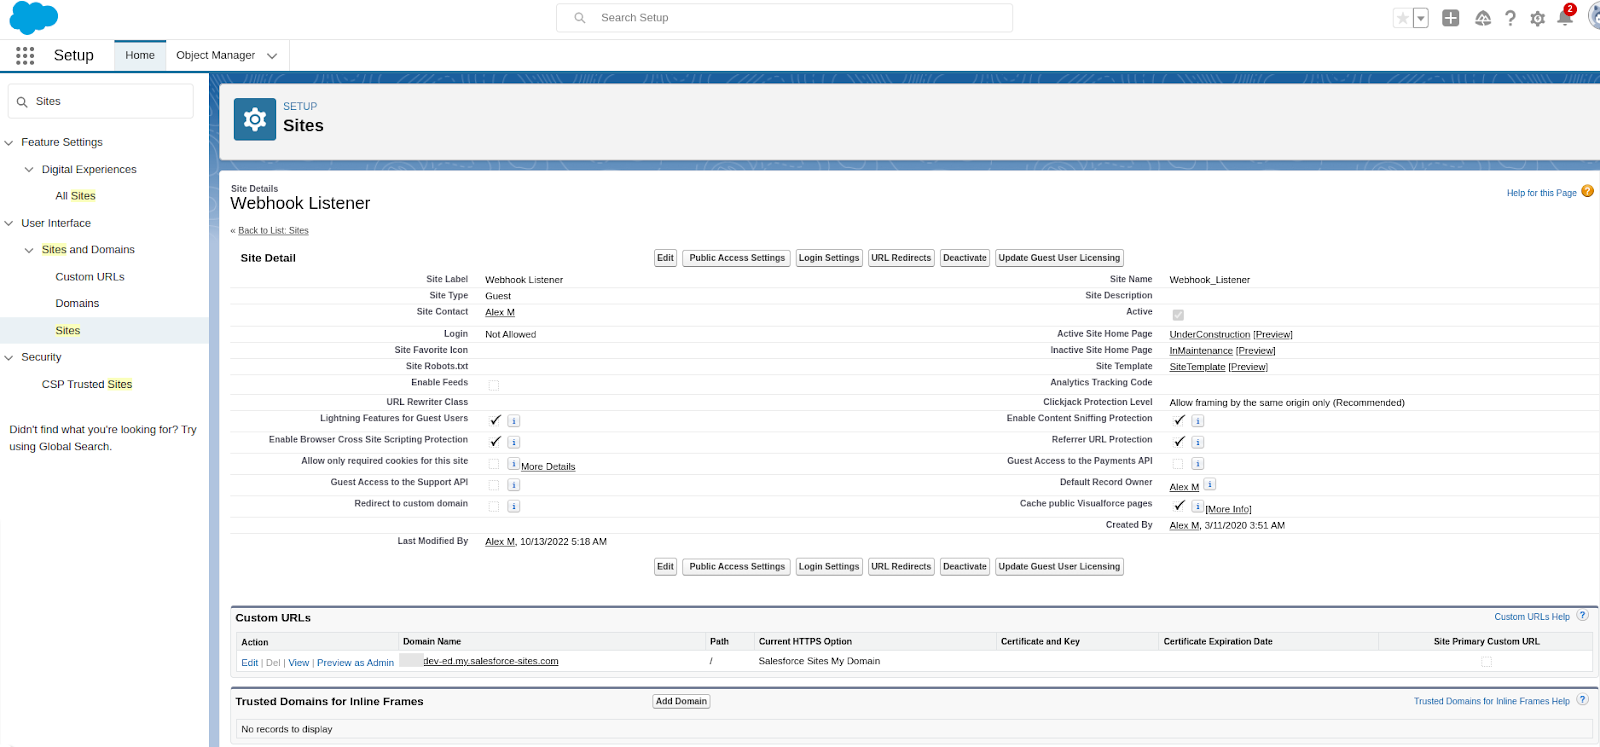Click info icon for Redirect to custom domain
This screenshot has height=747, width=1600.
click(513, 506)
